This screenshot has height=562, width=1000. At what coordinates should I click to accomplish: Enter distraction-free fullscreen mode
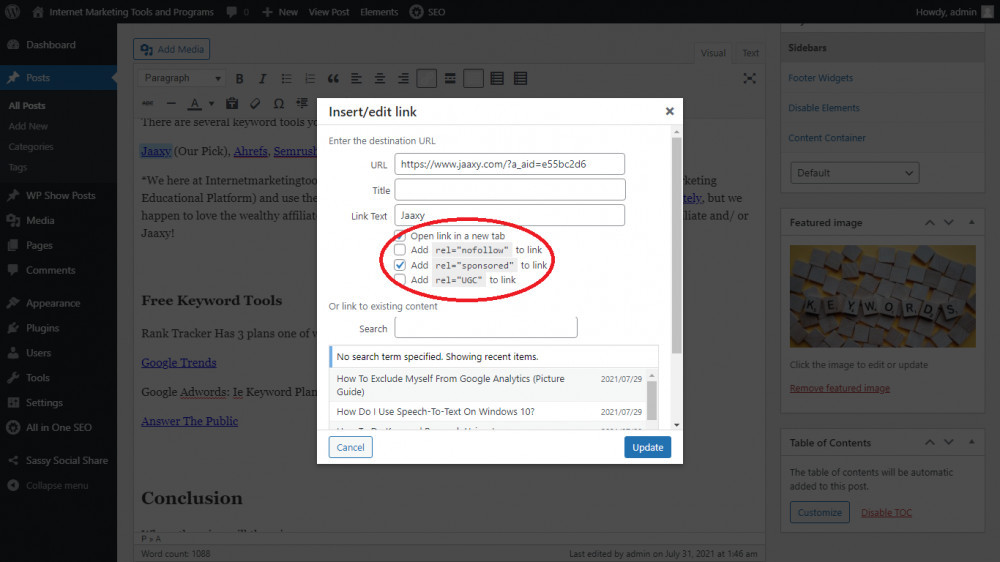coord(749,78)
